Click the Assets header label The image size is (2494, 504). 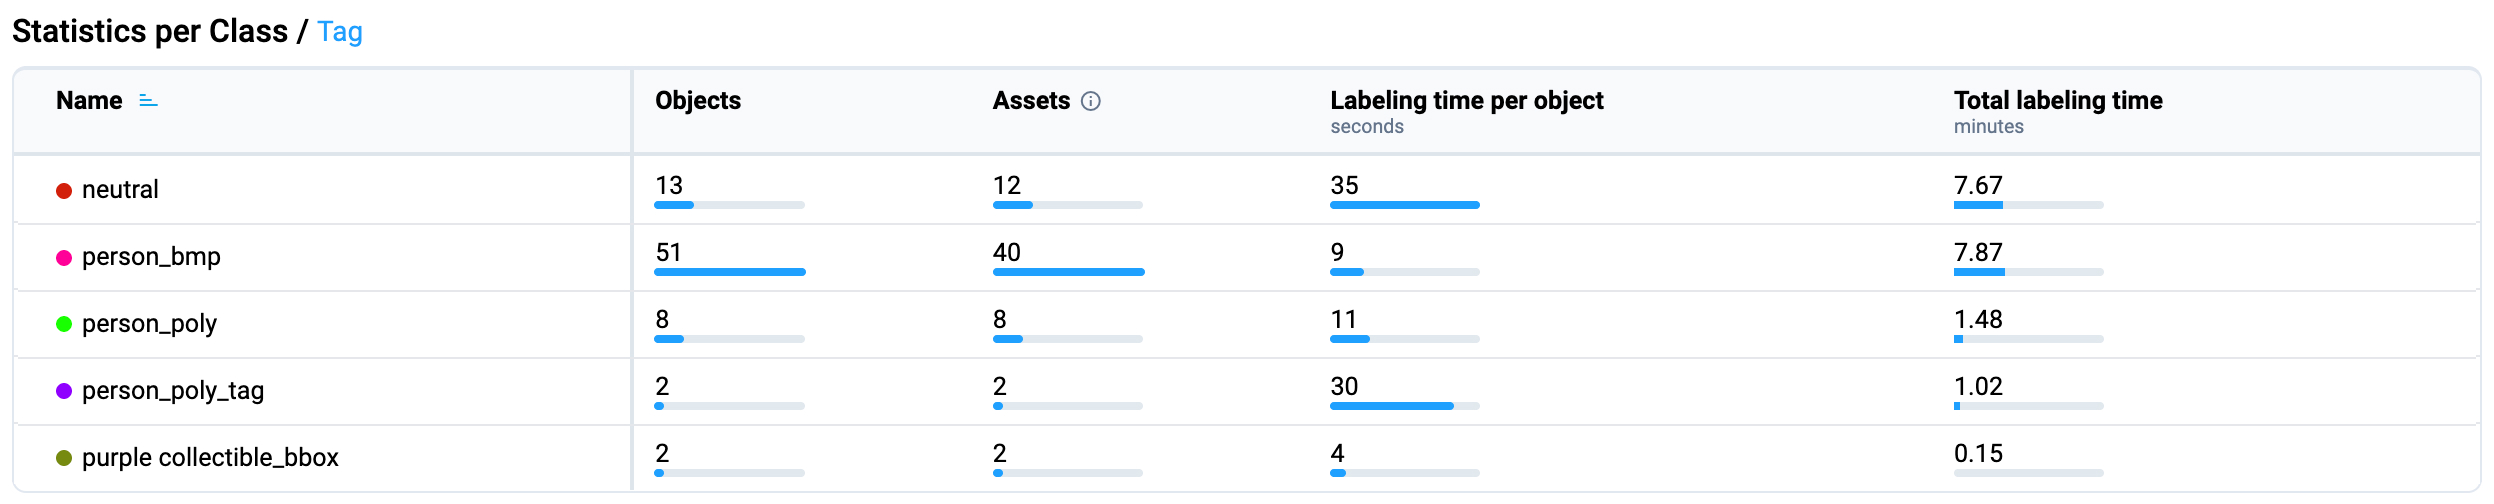click(1031, 101)
